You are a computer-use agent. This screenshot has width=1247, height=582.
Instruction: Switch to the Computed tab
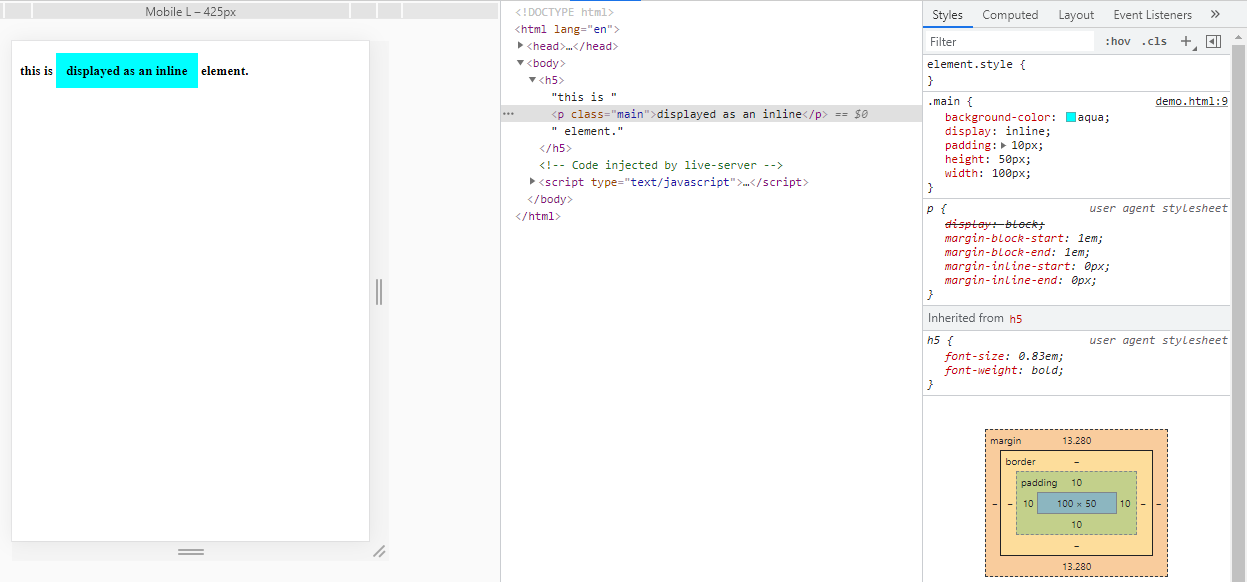tap(1010, 15)
